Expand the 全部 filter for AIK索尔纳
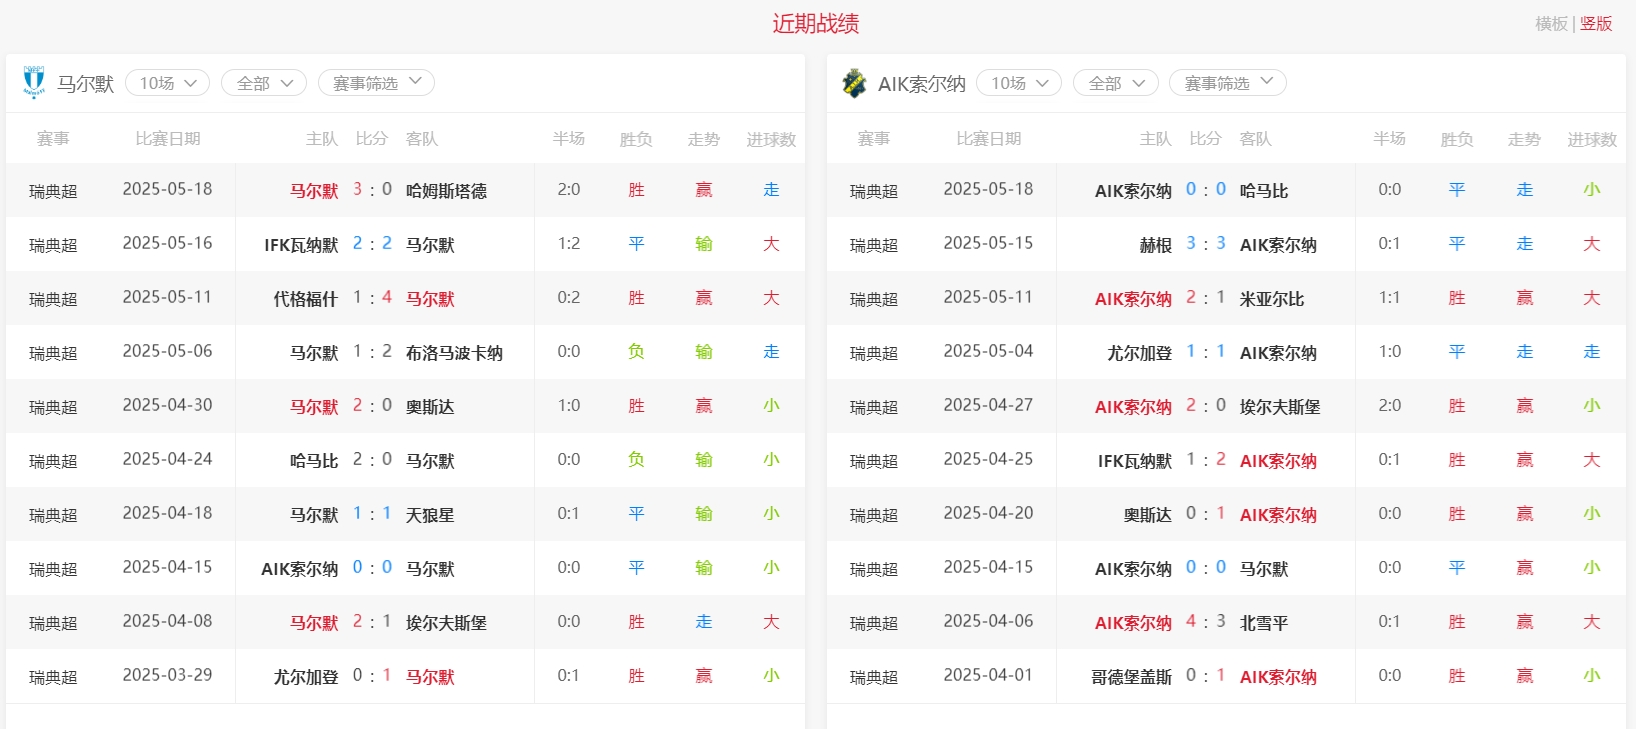The width and height of the screenshot is (1636, 729). coord(1115,83)
